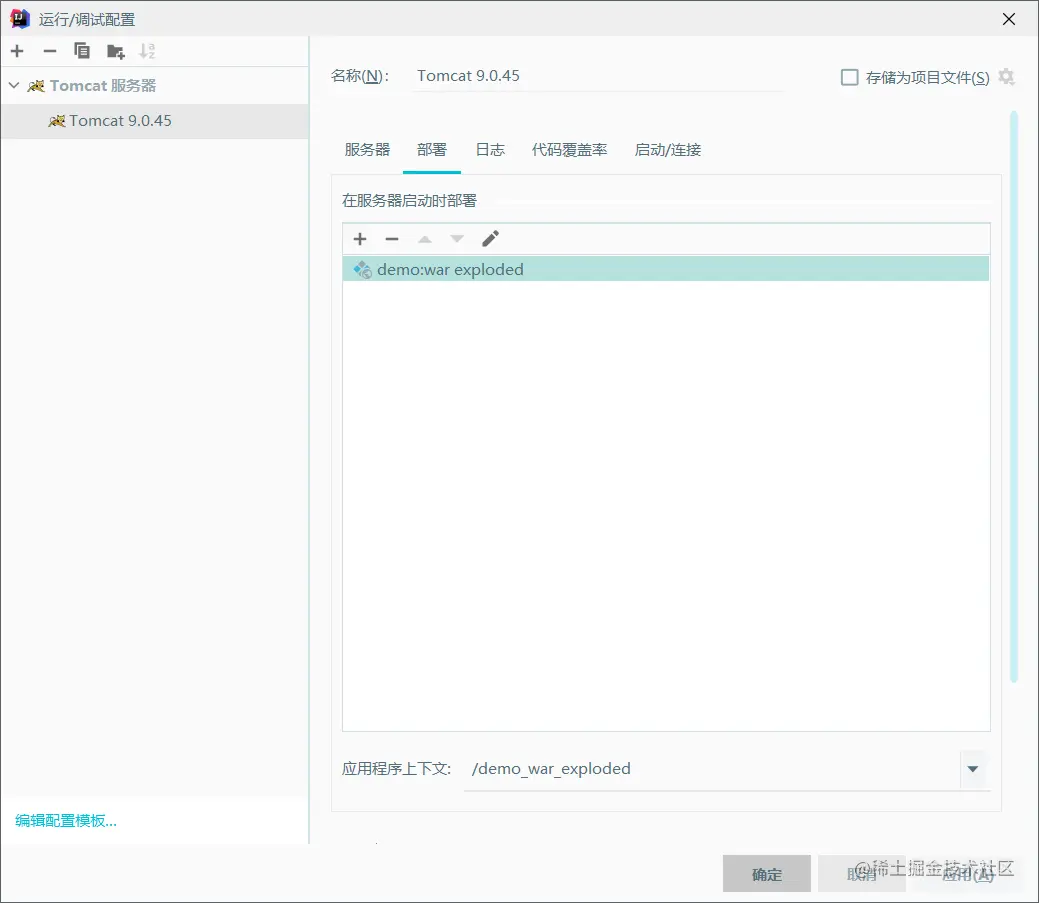Open the 应用程序上下文 dropdown arrow
1039x903 pixels.
click(x=973, y=769)
